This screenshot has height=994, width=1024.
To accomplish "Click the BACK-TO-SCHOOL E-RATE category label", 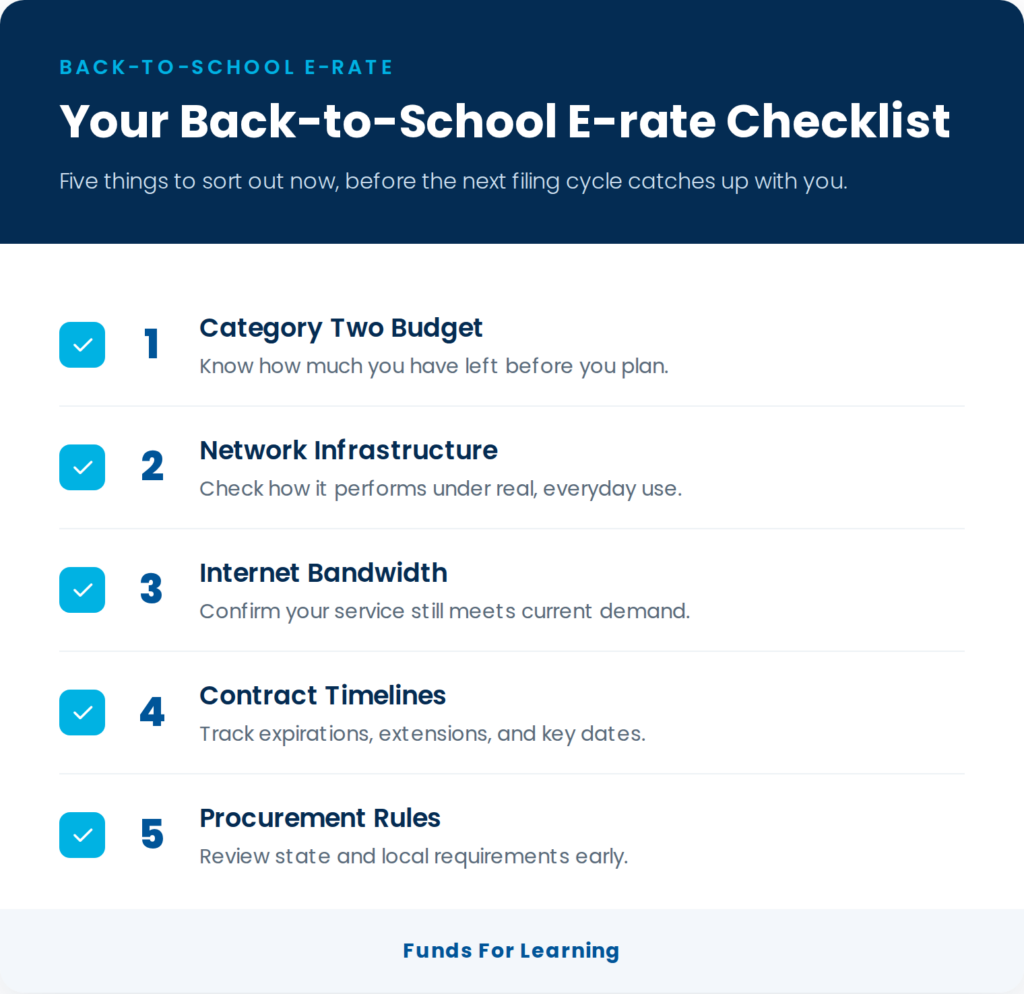I will point(227,67).
